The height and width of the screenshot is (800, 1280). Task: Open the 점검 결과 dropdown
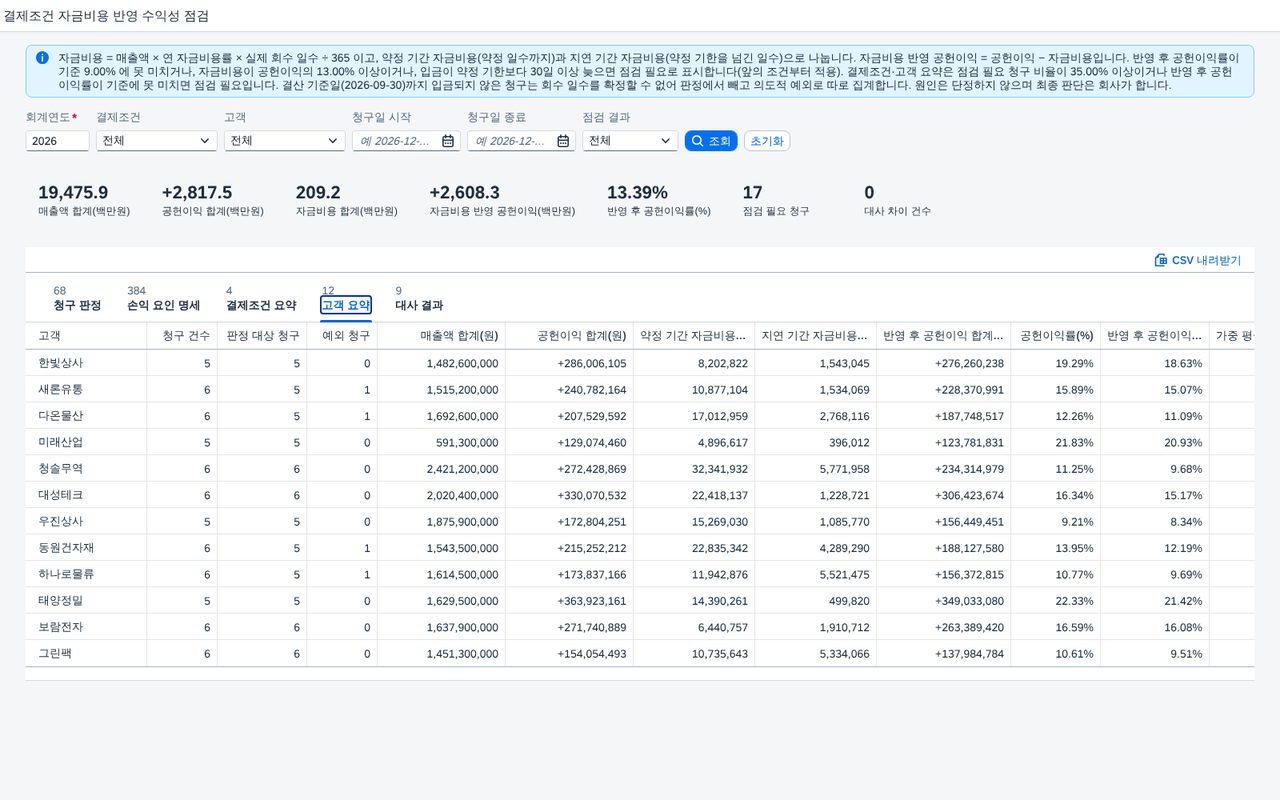[x=630, y=141]
